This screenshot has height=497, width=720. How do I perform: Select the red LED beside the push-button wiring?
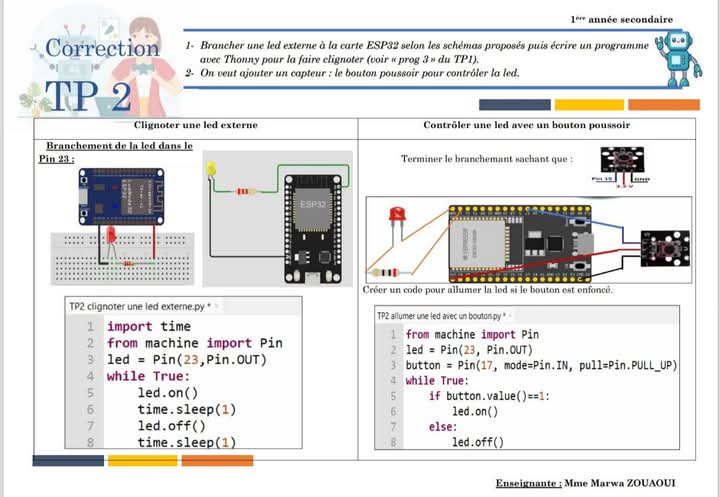click(396, 218)
